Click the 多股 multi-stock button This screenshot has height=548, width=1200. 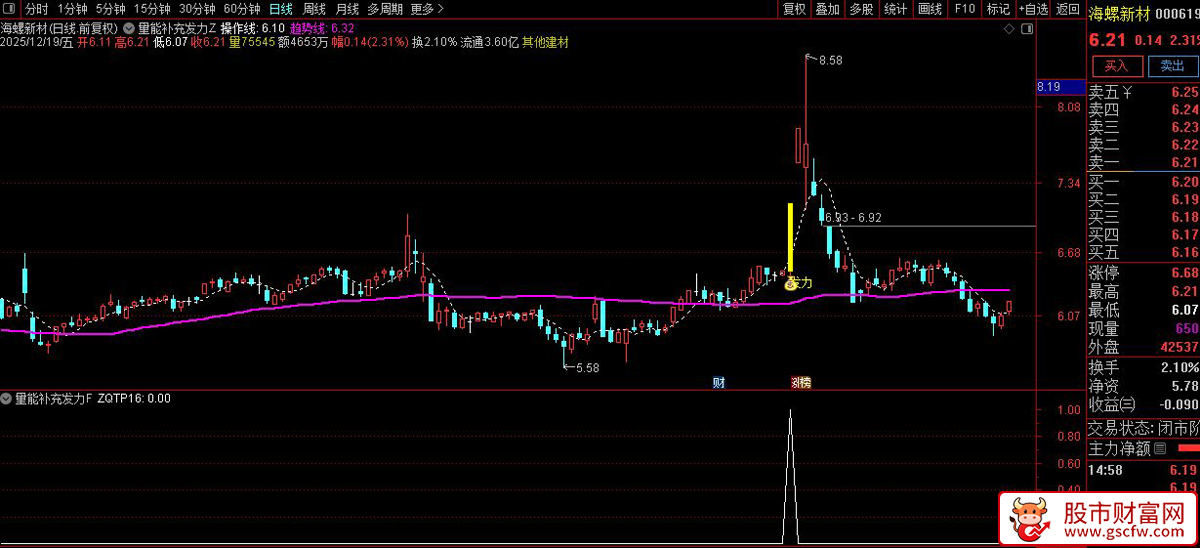tap(861, 9)
